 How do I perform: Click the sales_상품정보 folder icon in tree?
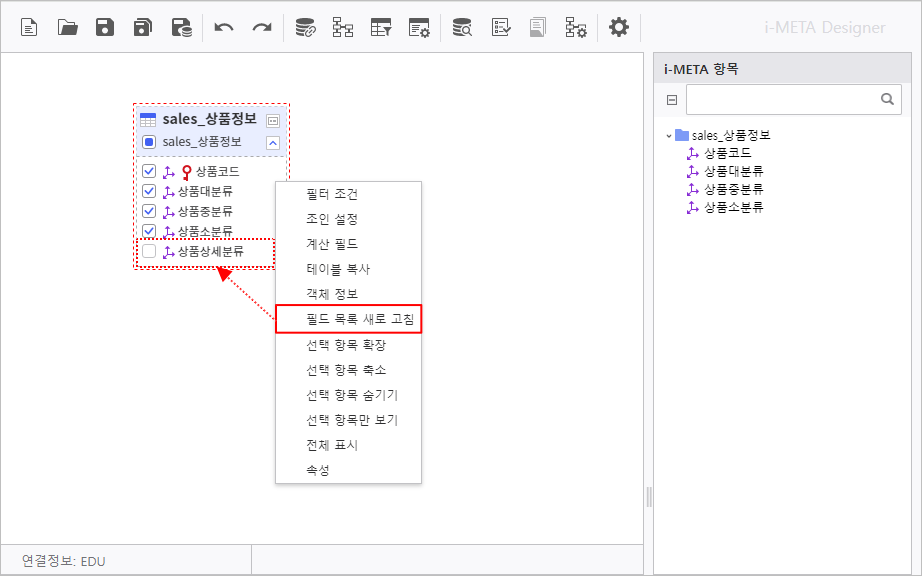[682, 135]
